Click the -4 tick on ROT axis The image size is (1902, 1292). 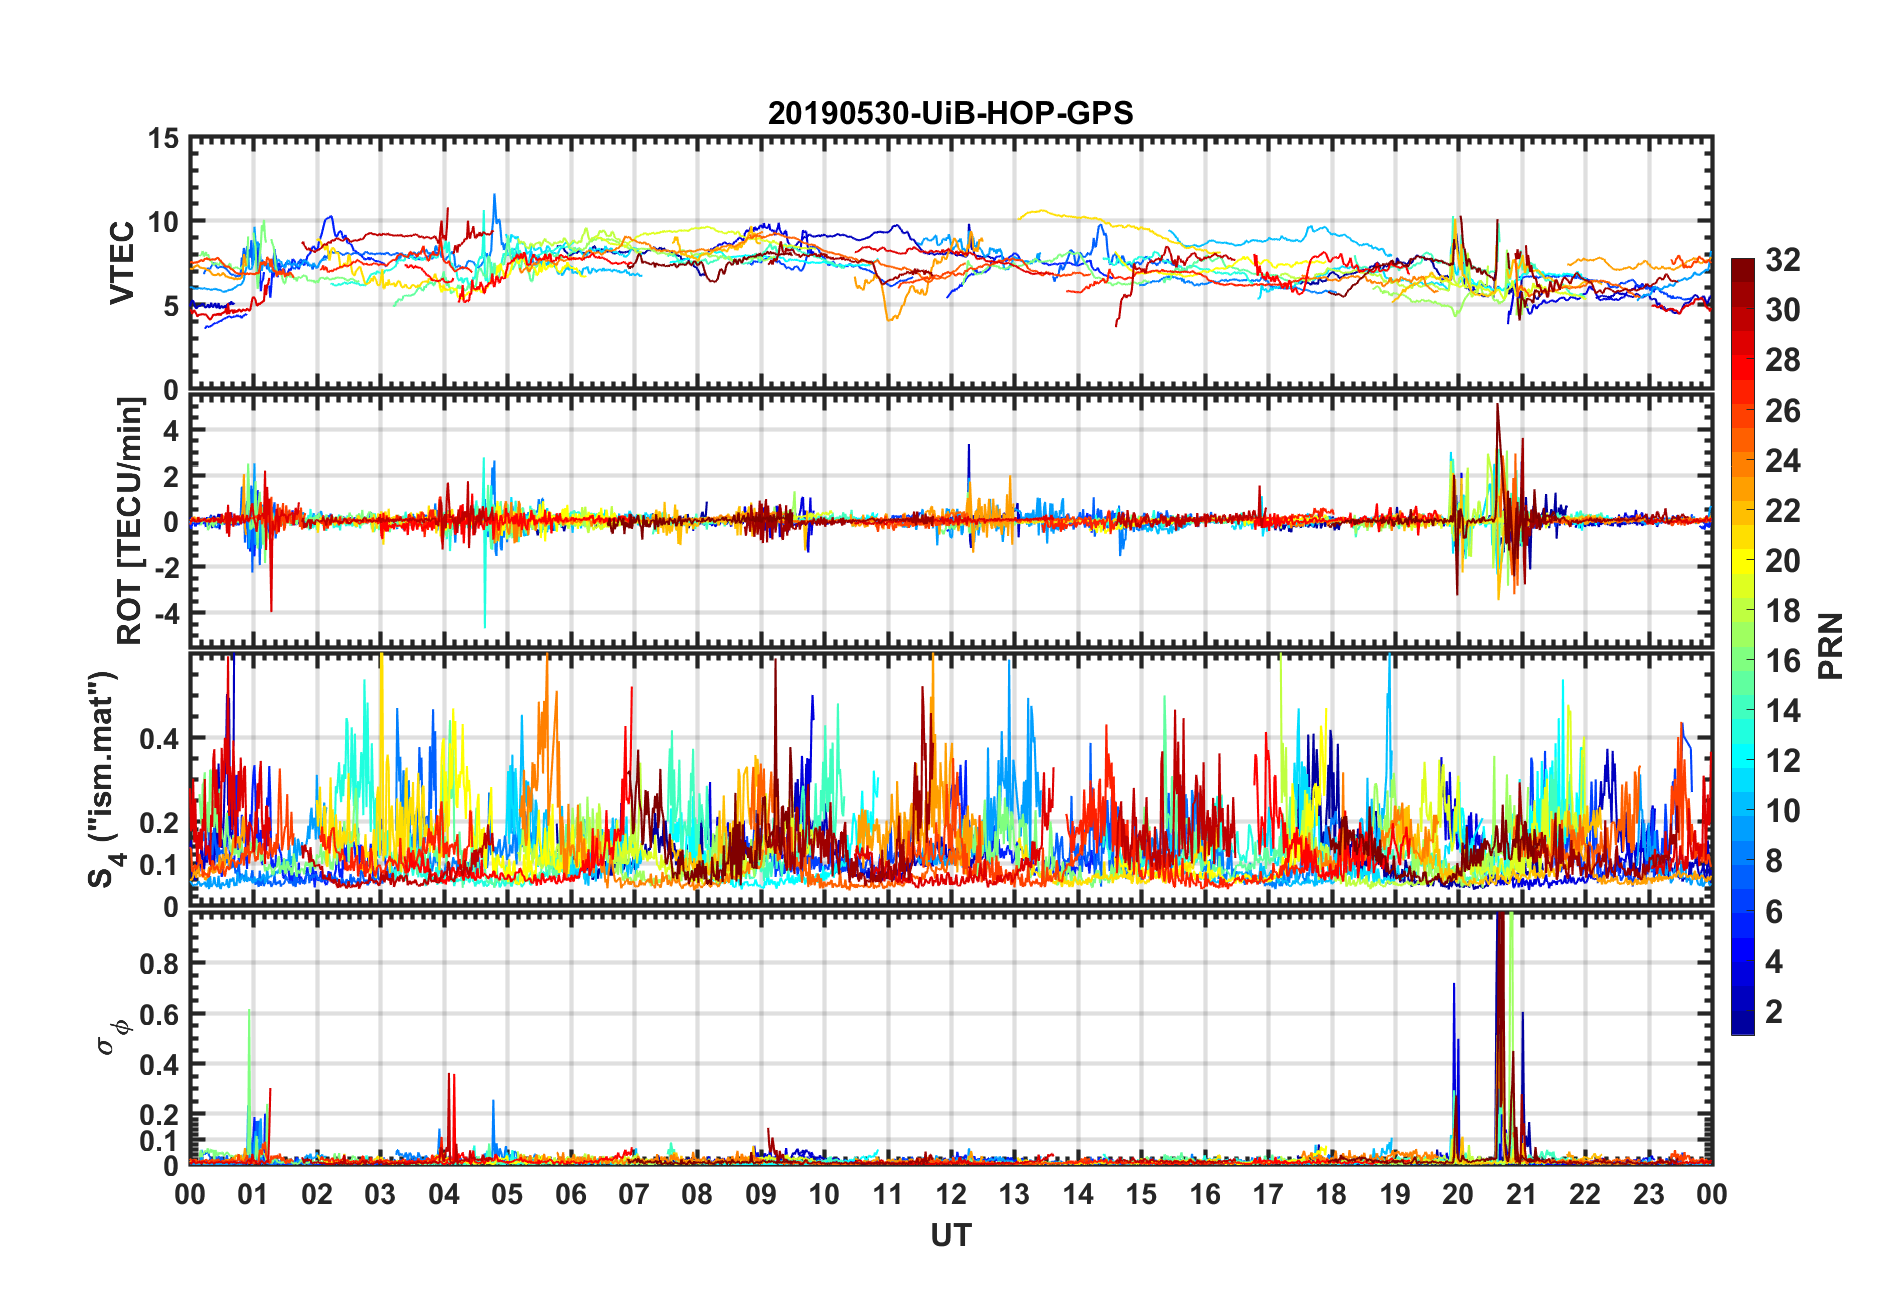[x=167, y=612]
